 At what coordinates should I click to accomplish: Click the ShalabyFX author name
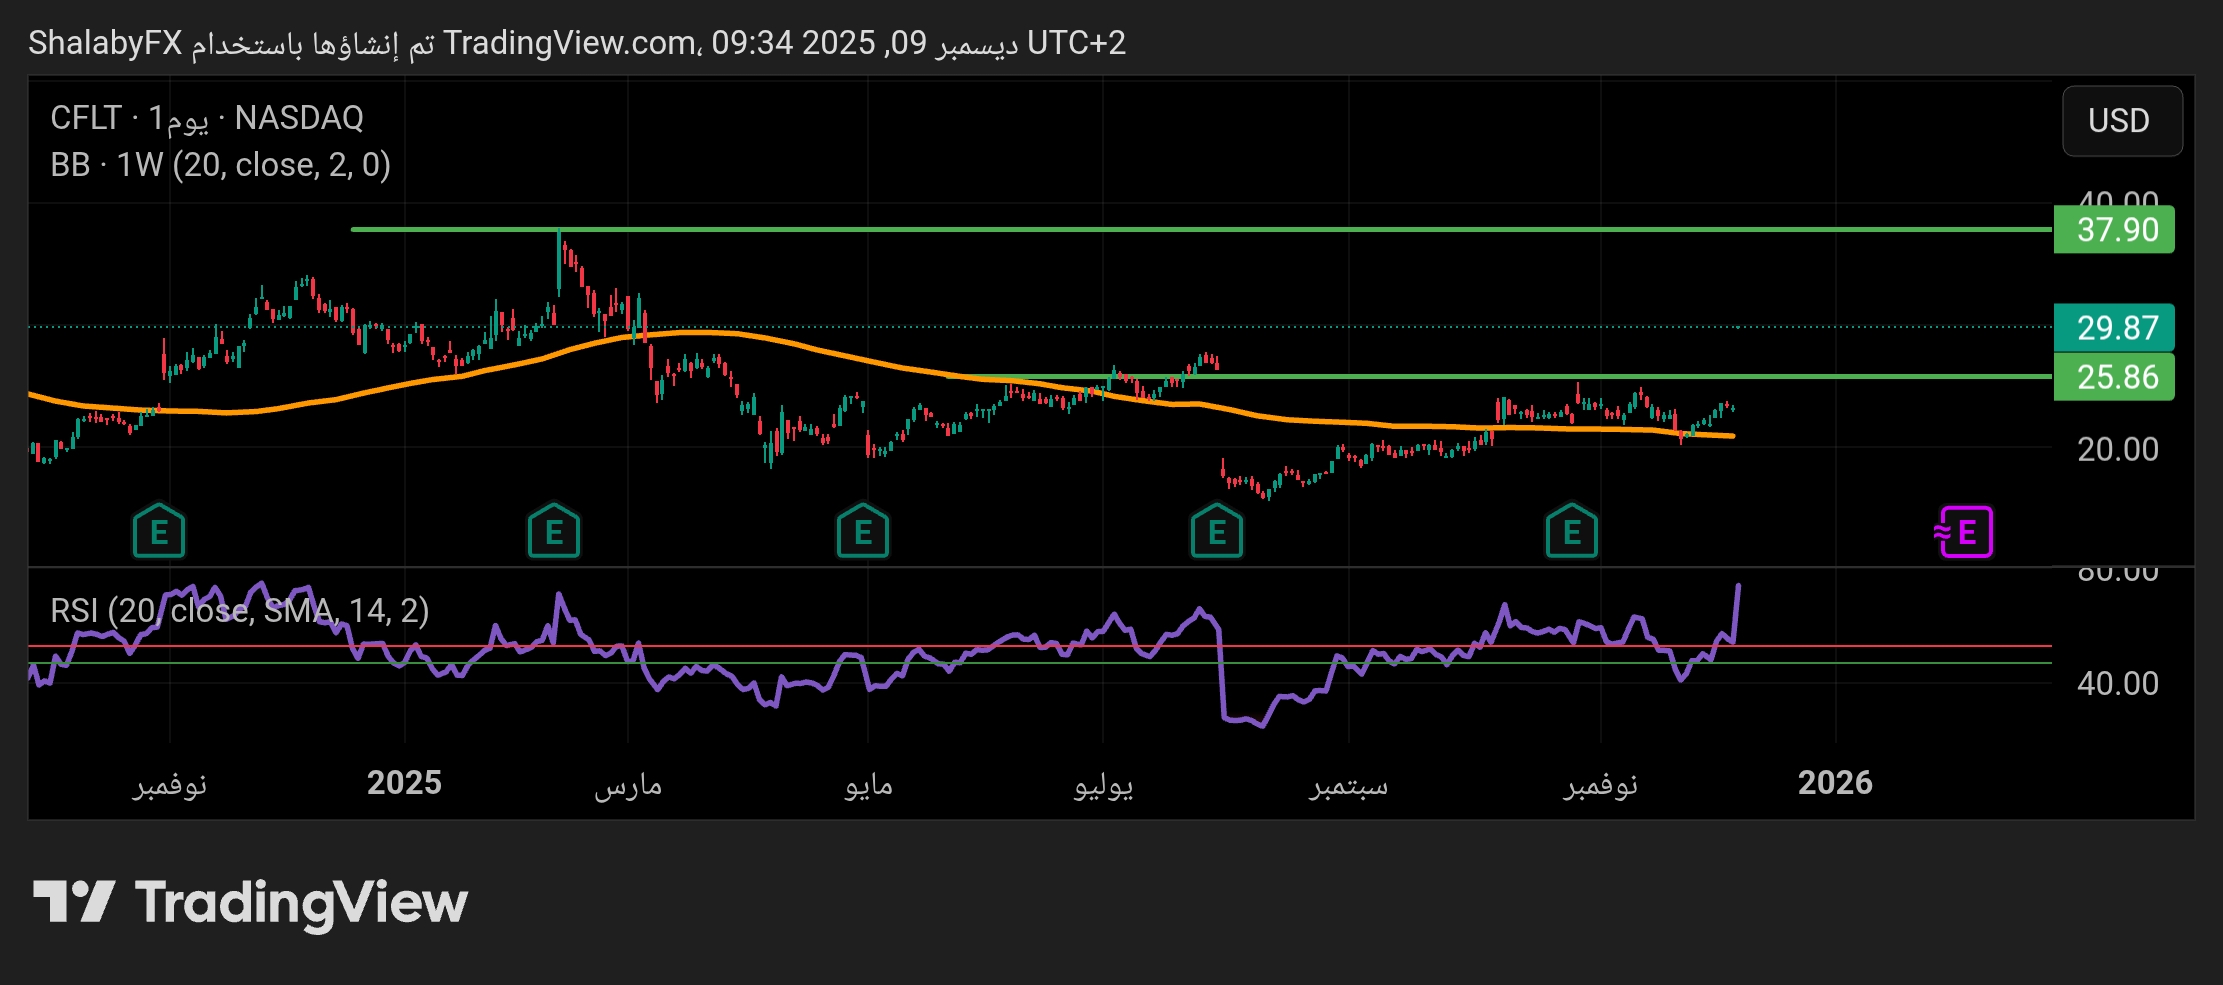coord(105,43)
